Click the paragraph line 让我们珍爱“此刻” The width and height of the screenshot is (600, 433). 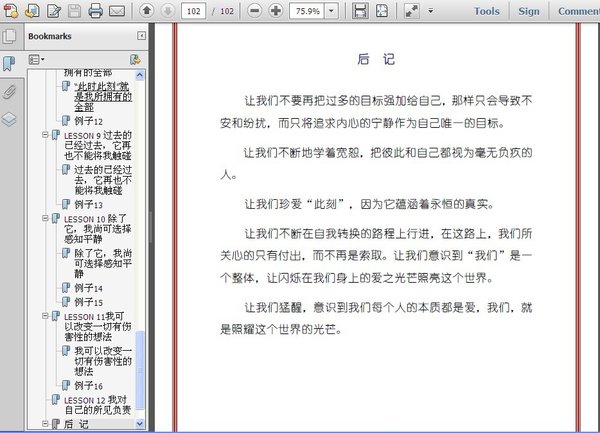(369, 204)
